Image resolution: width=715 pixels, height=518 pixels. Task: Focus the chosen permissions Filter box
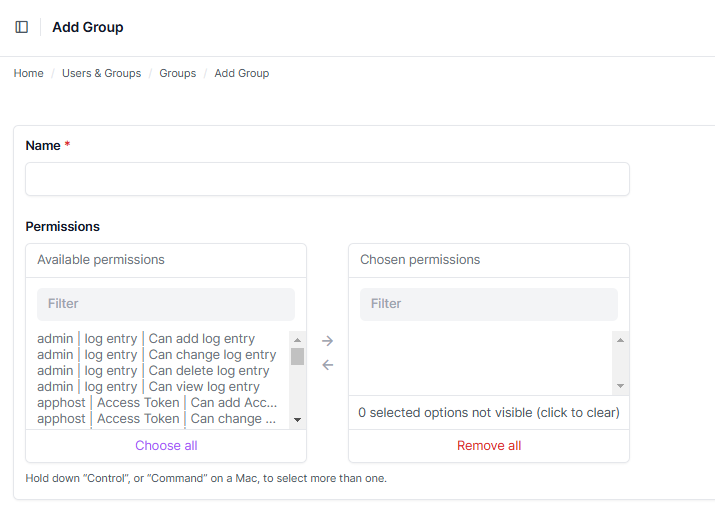point(488,304)
